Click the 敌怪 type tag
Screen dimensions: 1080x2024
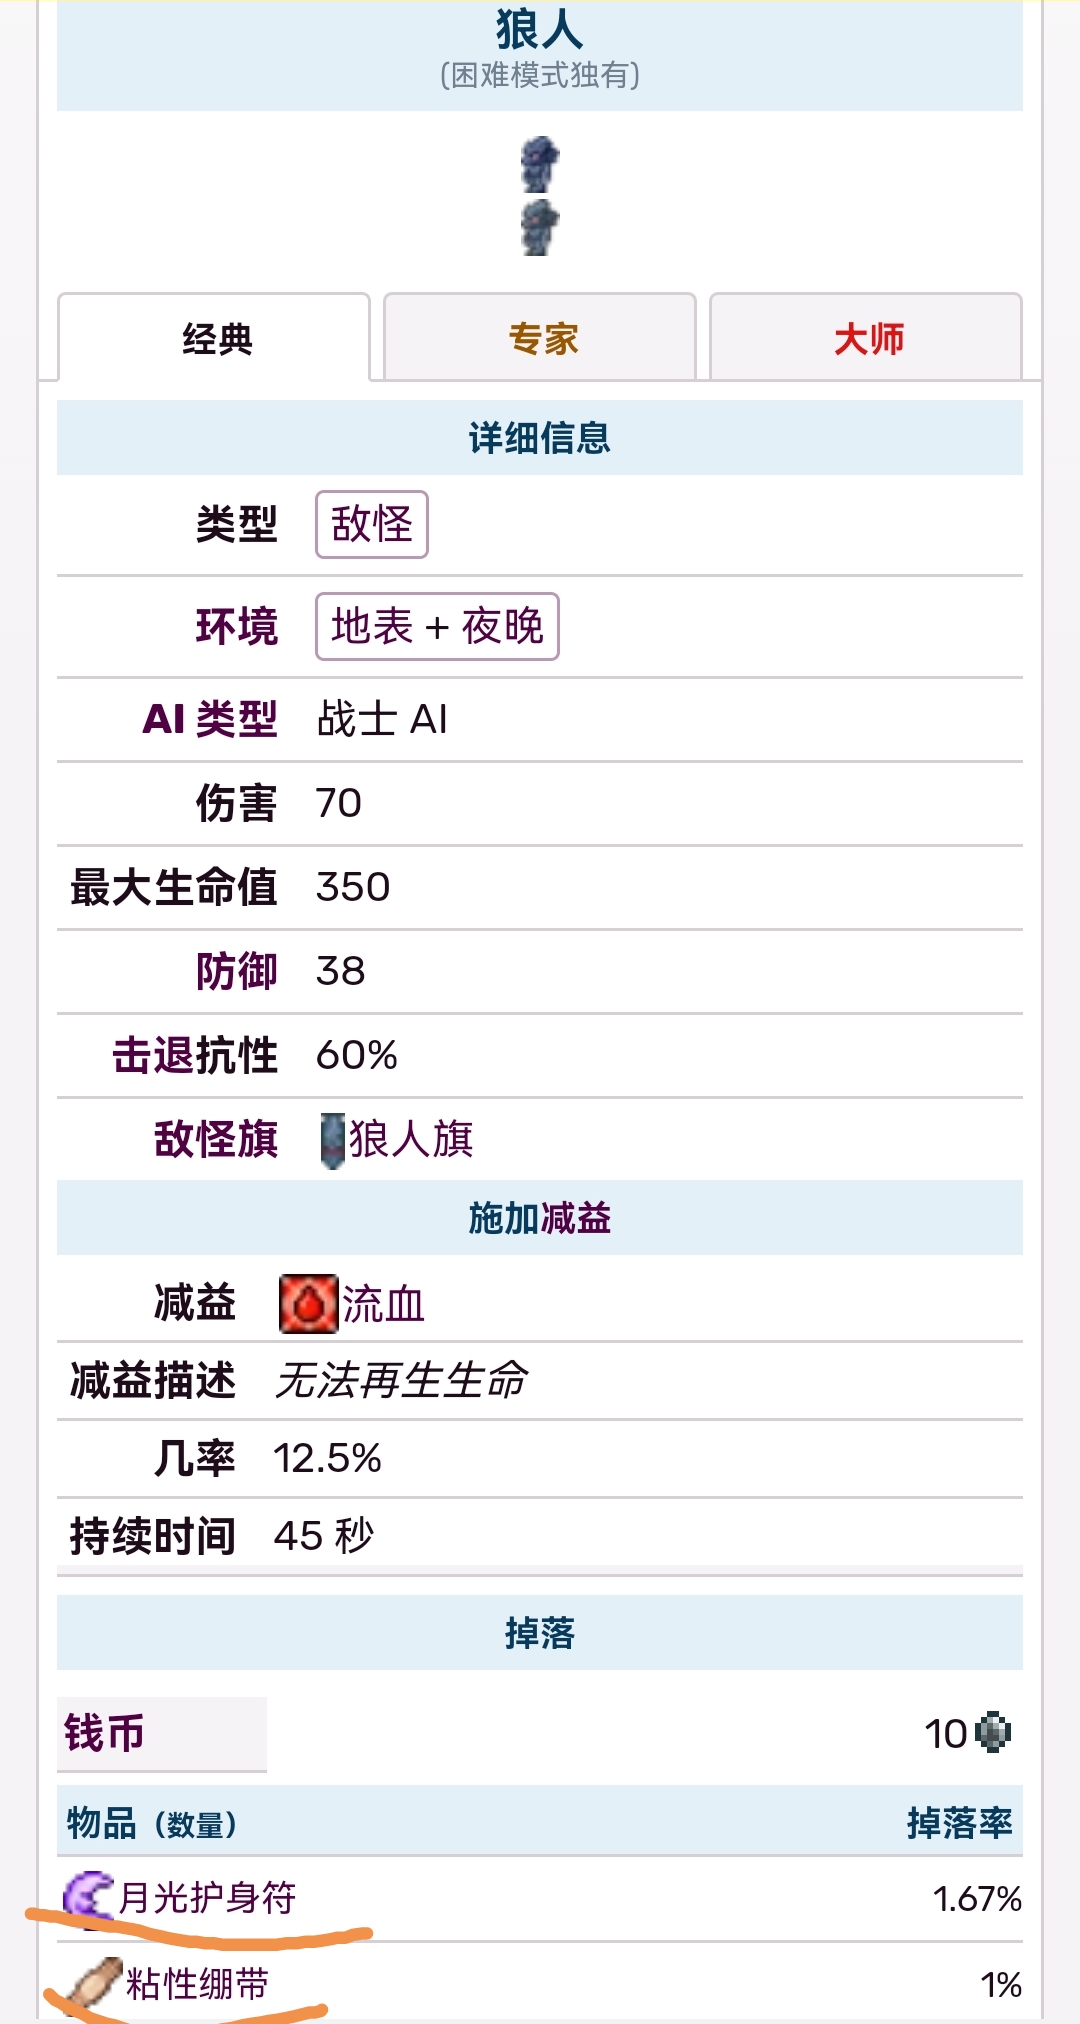pos(372,524)
